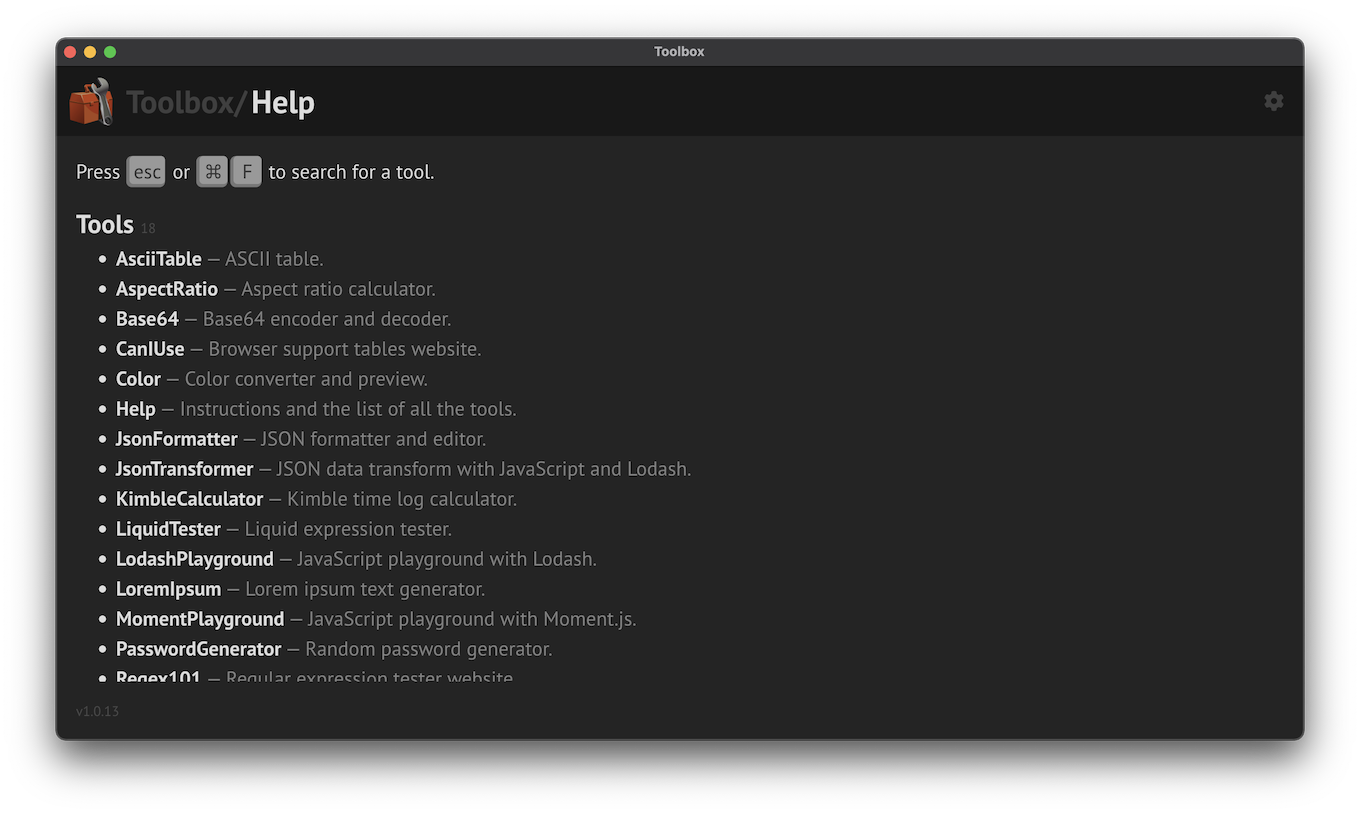1360x814 pixels.
Task: Click the v1.0.13 version label
Action: (x=97, y=711)
